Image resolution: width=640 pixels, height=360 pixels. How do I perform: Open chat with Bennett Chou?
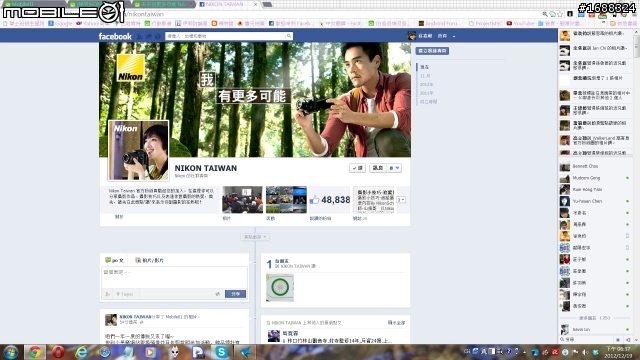[595, 167]
